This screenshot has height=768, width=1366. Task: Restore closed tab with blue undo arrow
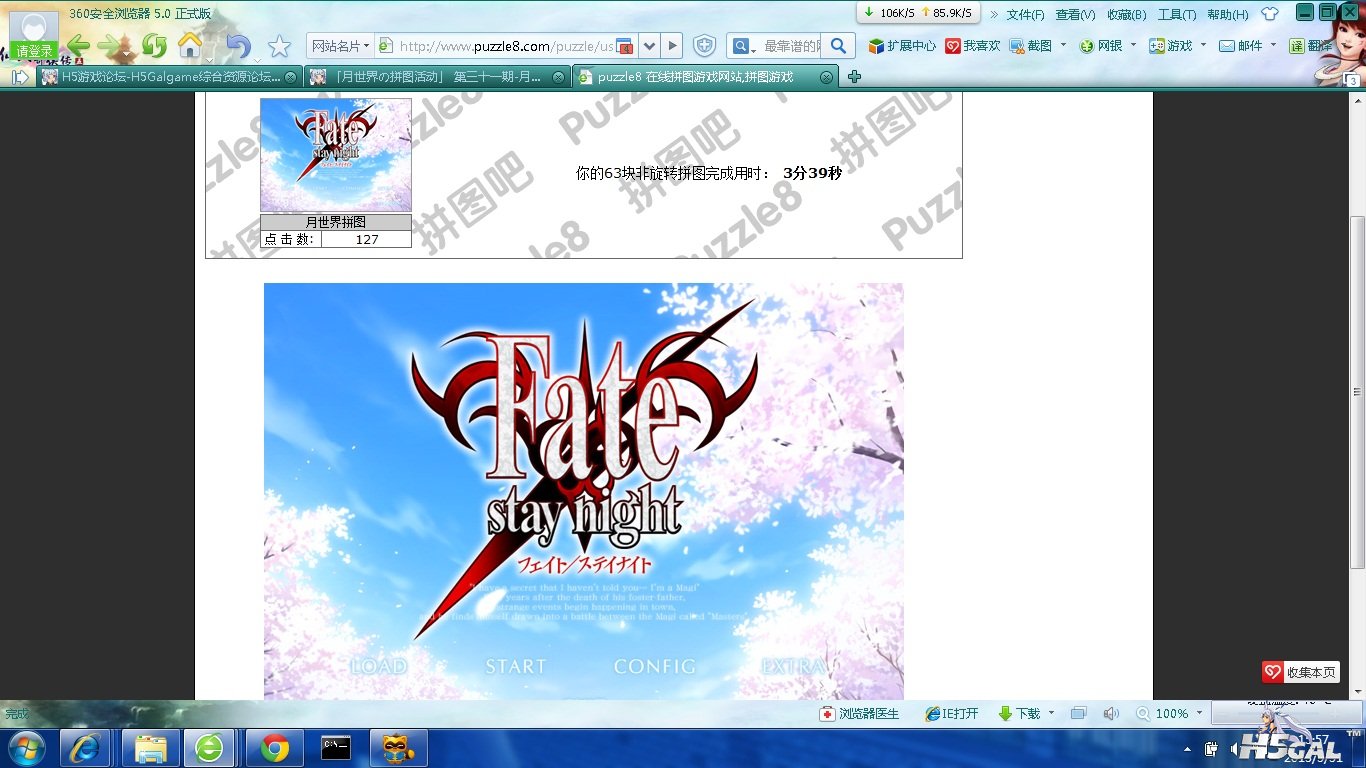(238, 46)
